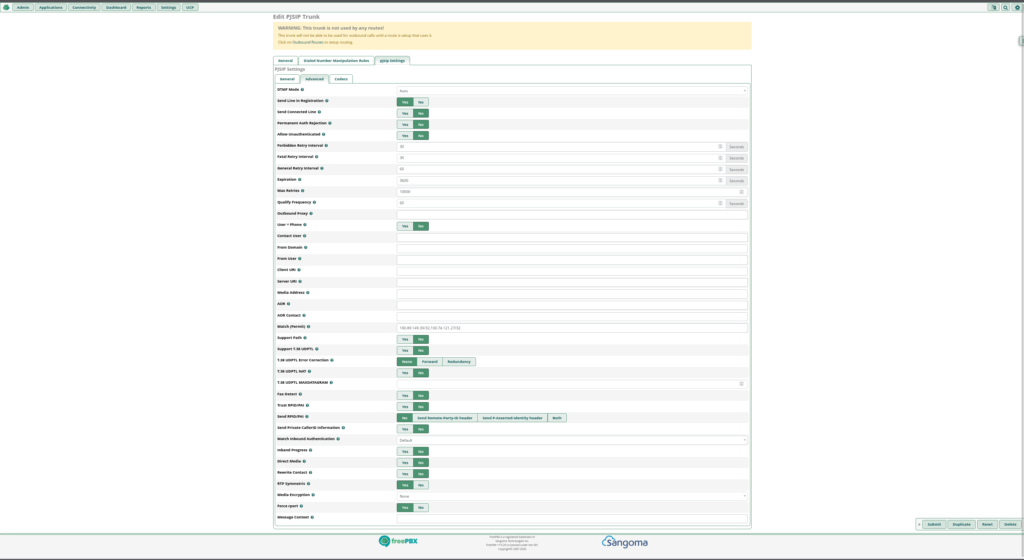This screenshot has height=560, width=1024.
Task: Switch to the Codecs tab
Action: pyautogui.click(x=341, y=78)
